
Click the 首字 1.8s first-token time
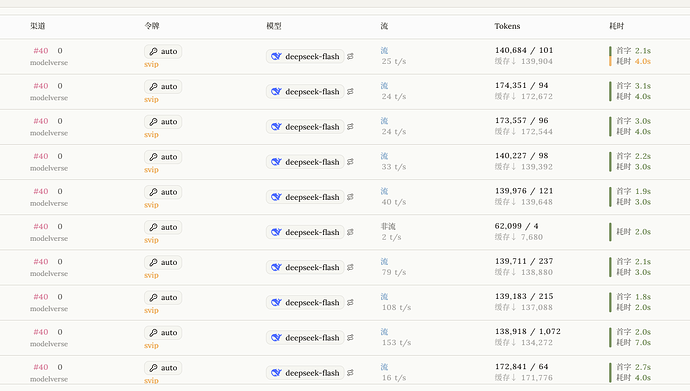point(633,297)
